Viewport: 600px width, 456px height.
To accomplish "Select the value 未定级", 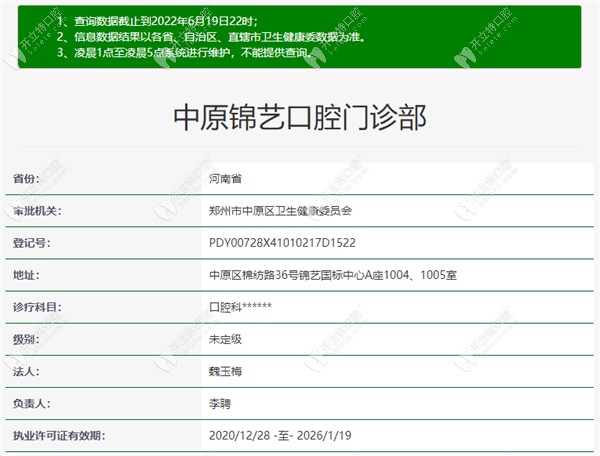I will (225, 339).
